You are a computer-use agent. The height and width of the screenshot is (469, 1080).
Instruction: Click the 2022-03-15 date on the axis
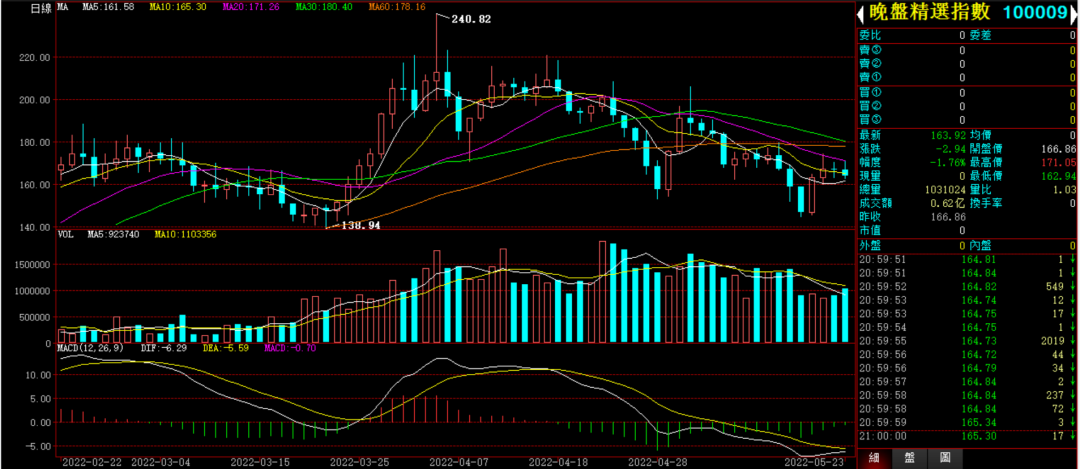pyautogui.click(x=259, y=462)
